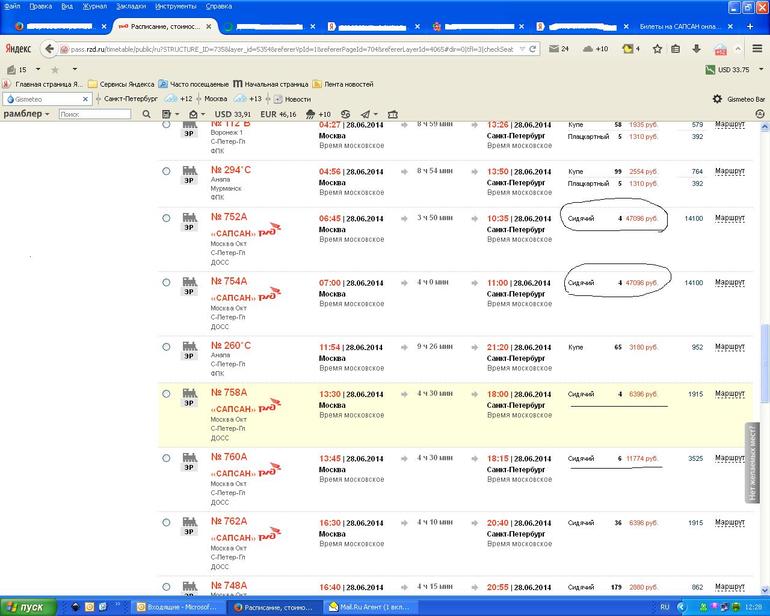The height and width of the screenshot is (616, 770).
Task: Expand the dropdown next to the grey star
Action: [x=75, y=69]
